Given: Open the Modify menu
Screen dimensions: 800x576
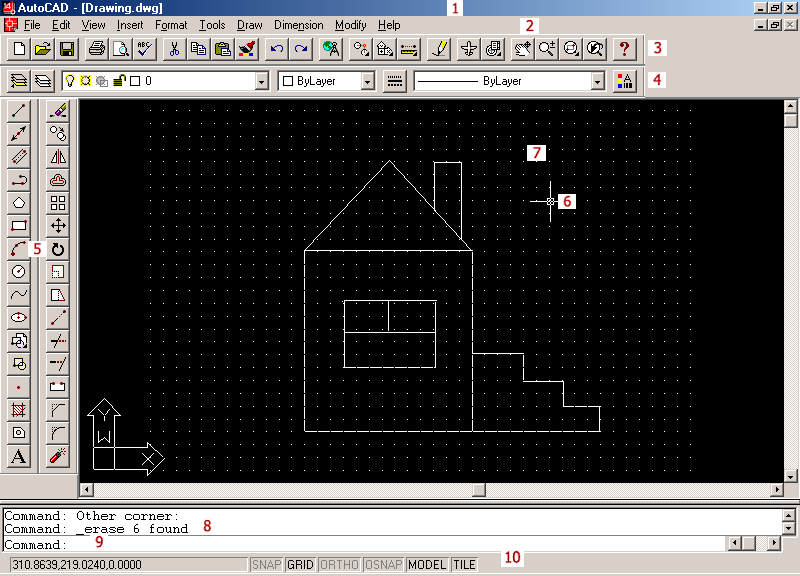Looking at the screenshot, I should [351, 25].
